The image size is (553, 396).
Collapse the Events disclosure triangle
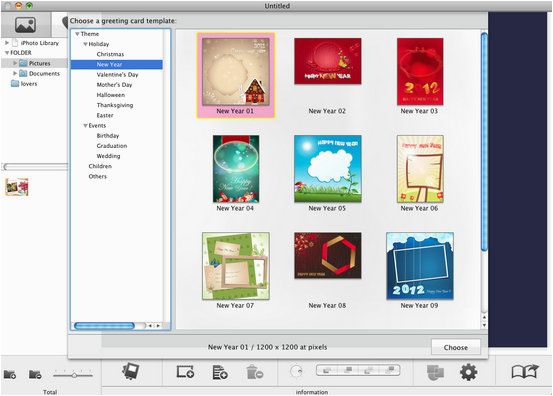click(x=85, y=126)
